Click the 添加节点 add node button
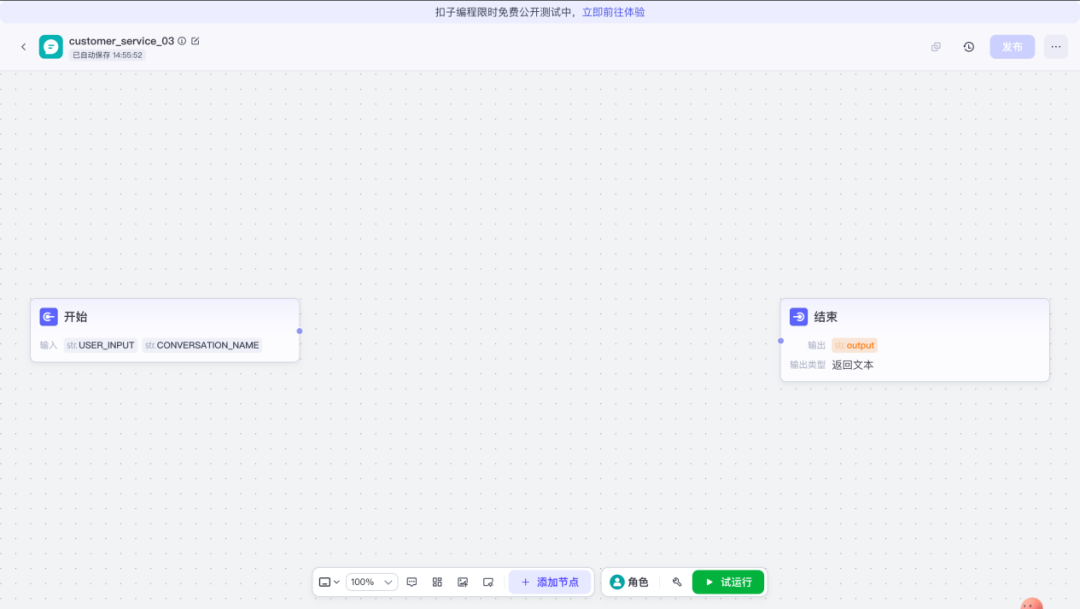 (550, 582)
